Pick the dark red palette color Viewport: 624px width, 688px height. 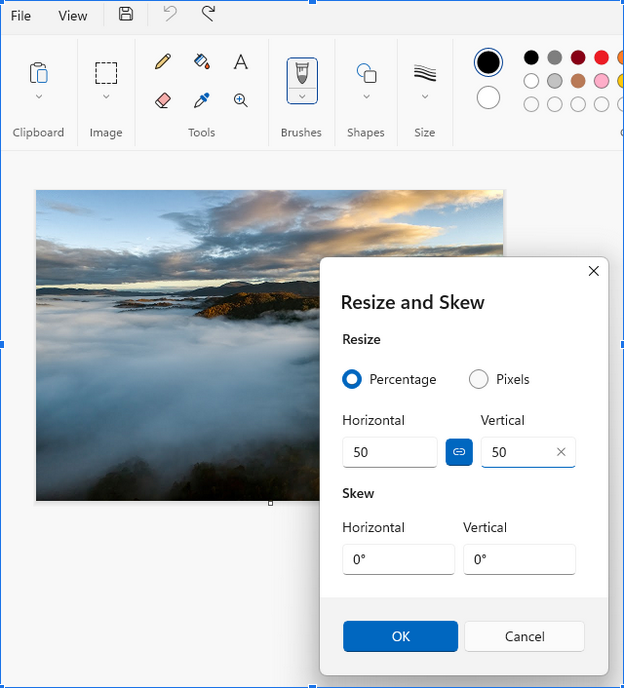point(578,57)
